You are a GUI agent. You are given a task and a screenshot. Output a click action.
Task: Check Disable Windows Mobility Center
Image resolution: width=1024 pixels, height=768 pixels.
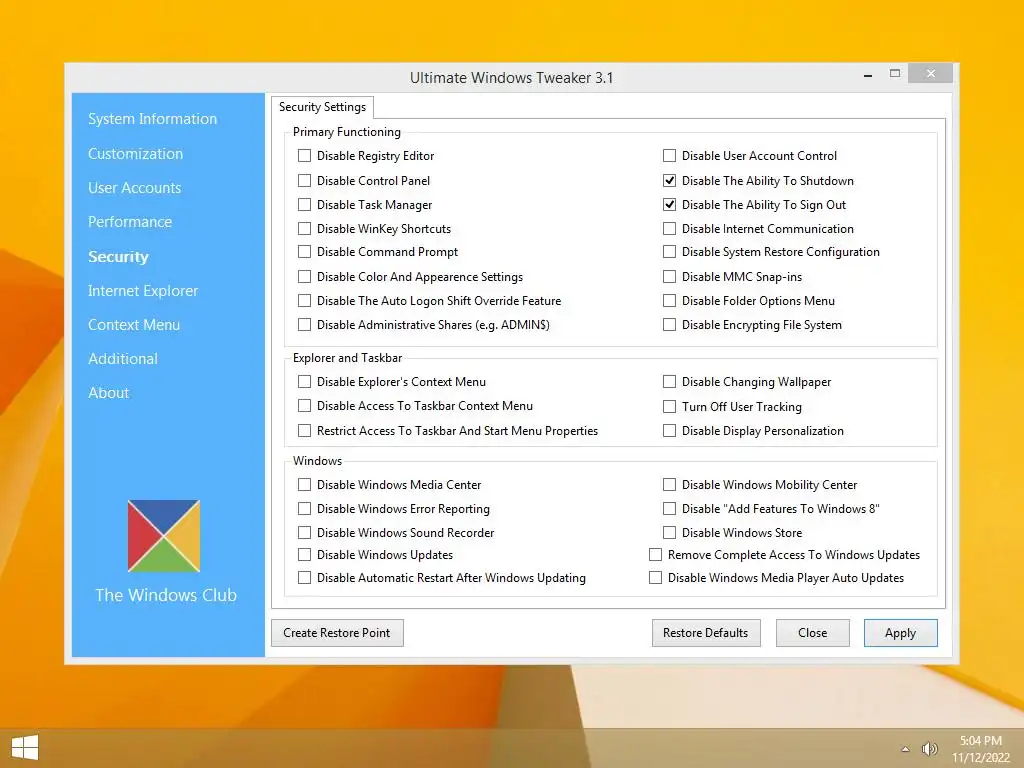click(669, 485)
